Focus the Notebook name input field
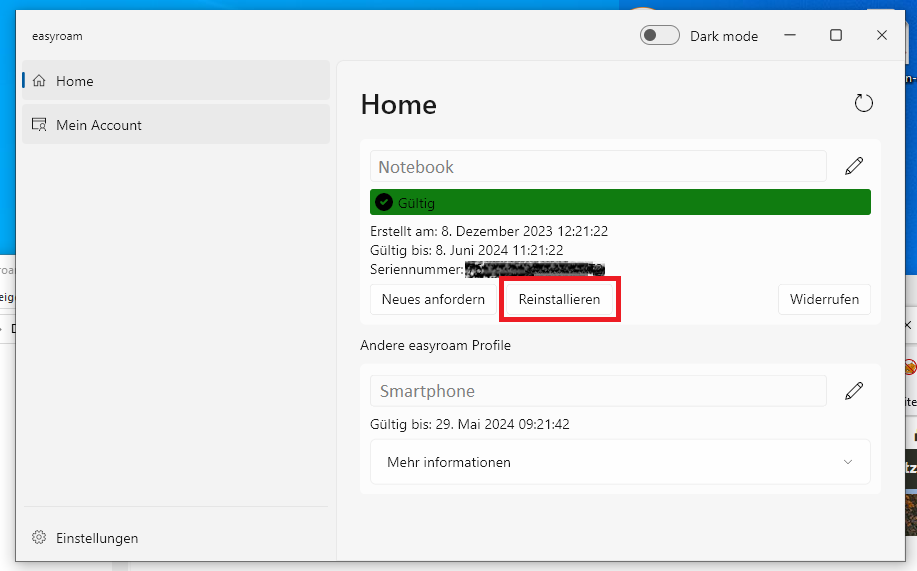 (598, 167)
